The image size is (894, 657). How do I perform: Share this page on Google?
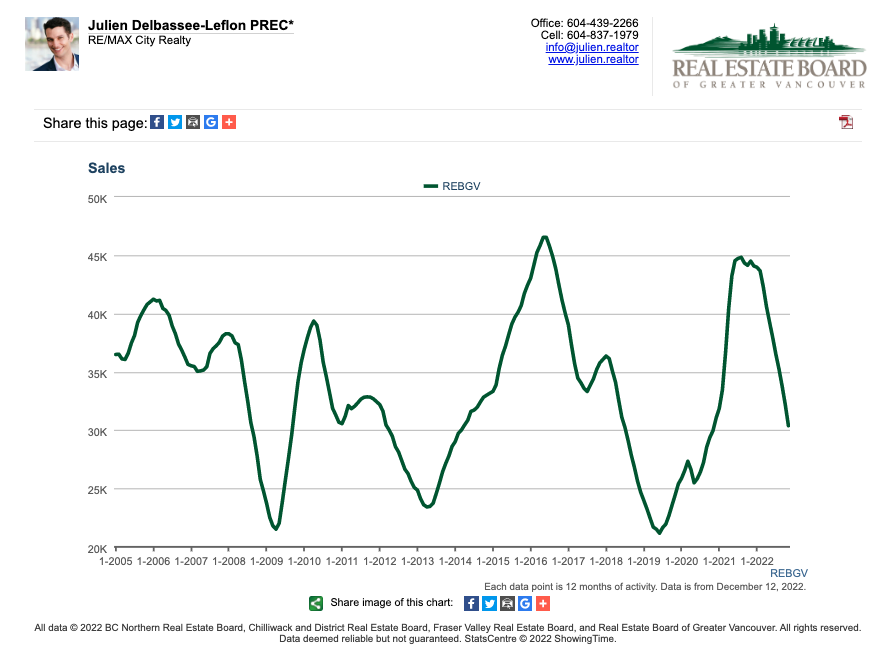210,122
